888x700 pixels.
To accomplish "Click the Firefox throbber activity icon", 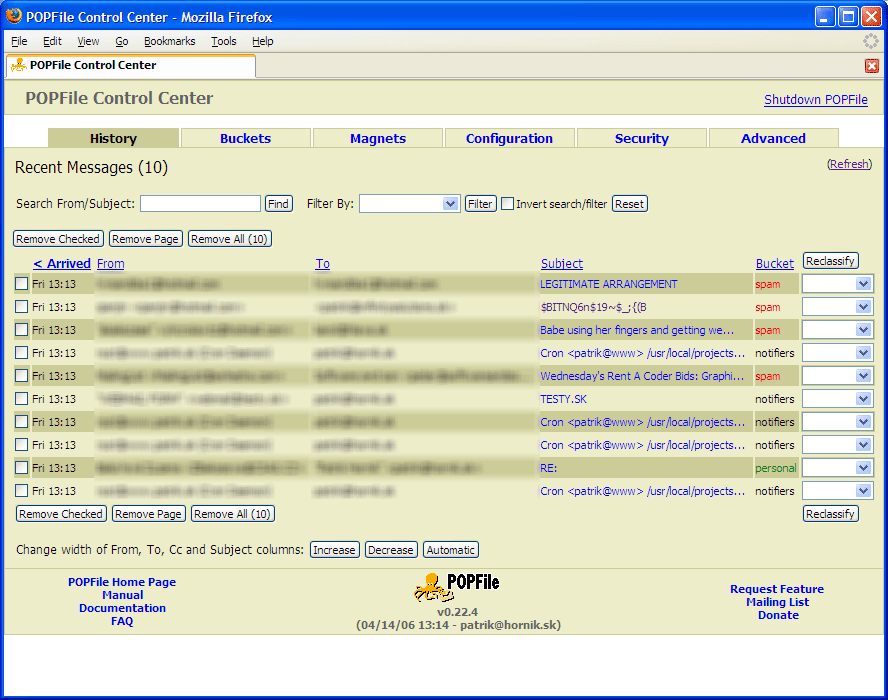I will [870, 41].
